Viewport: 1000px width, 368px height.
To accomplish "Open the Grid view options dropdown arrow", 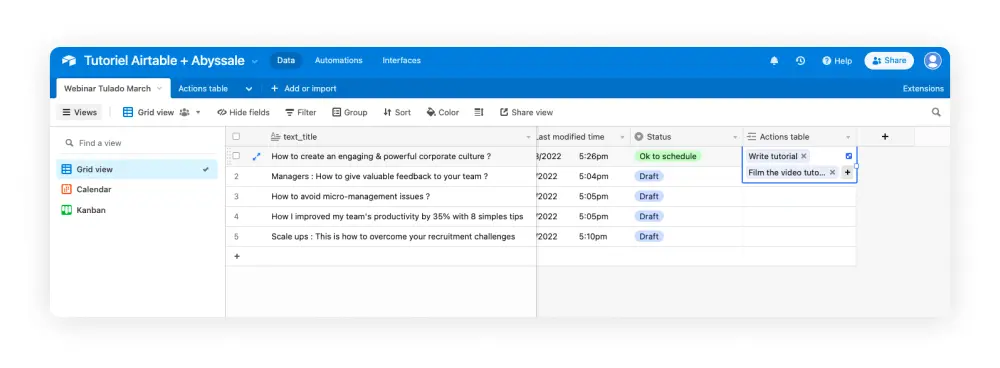I will tap(198, 112).
